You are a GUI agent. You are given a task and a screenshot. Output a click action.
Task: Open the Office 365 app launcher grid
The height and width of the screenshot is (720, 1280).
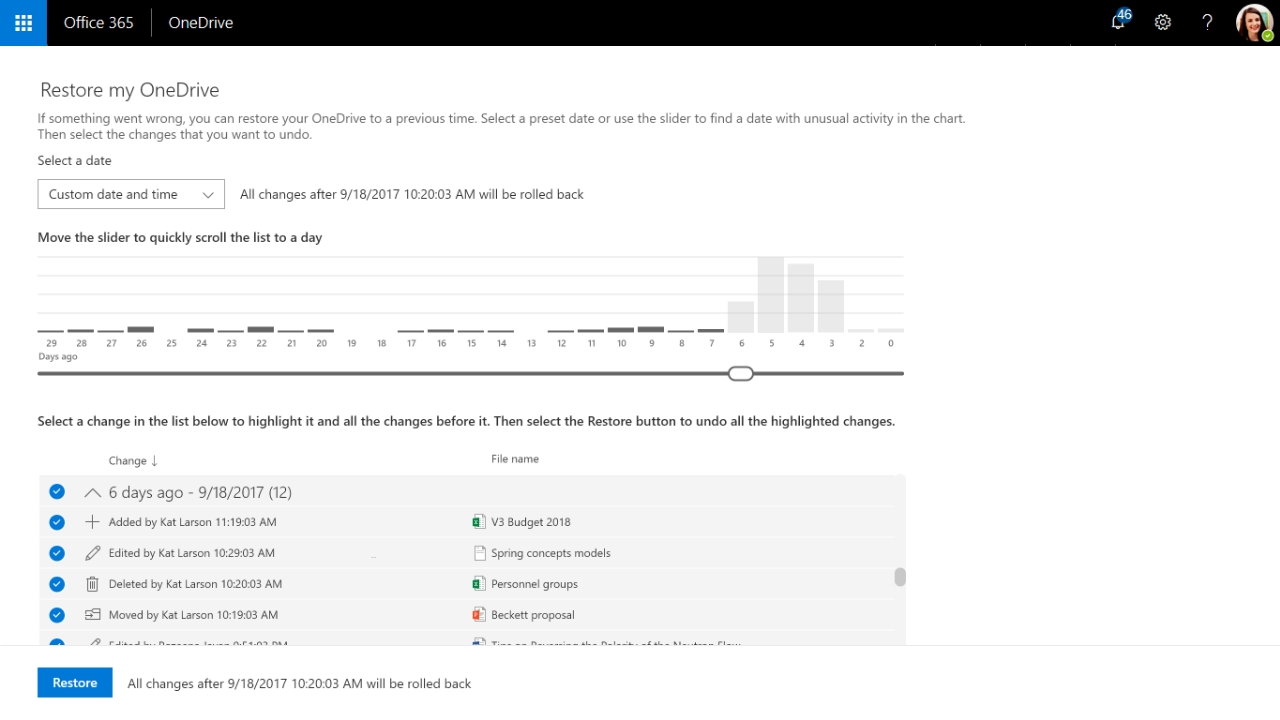click(x=23, y=22)
